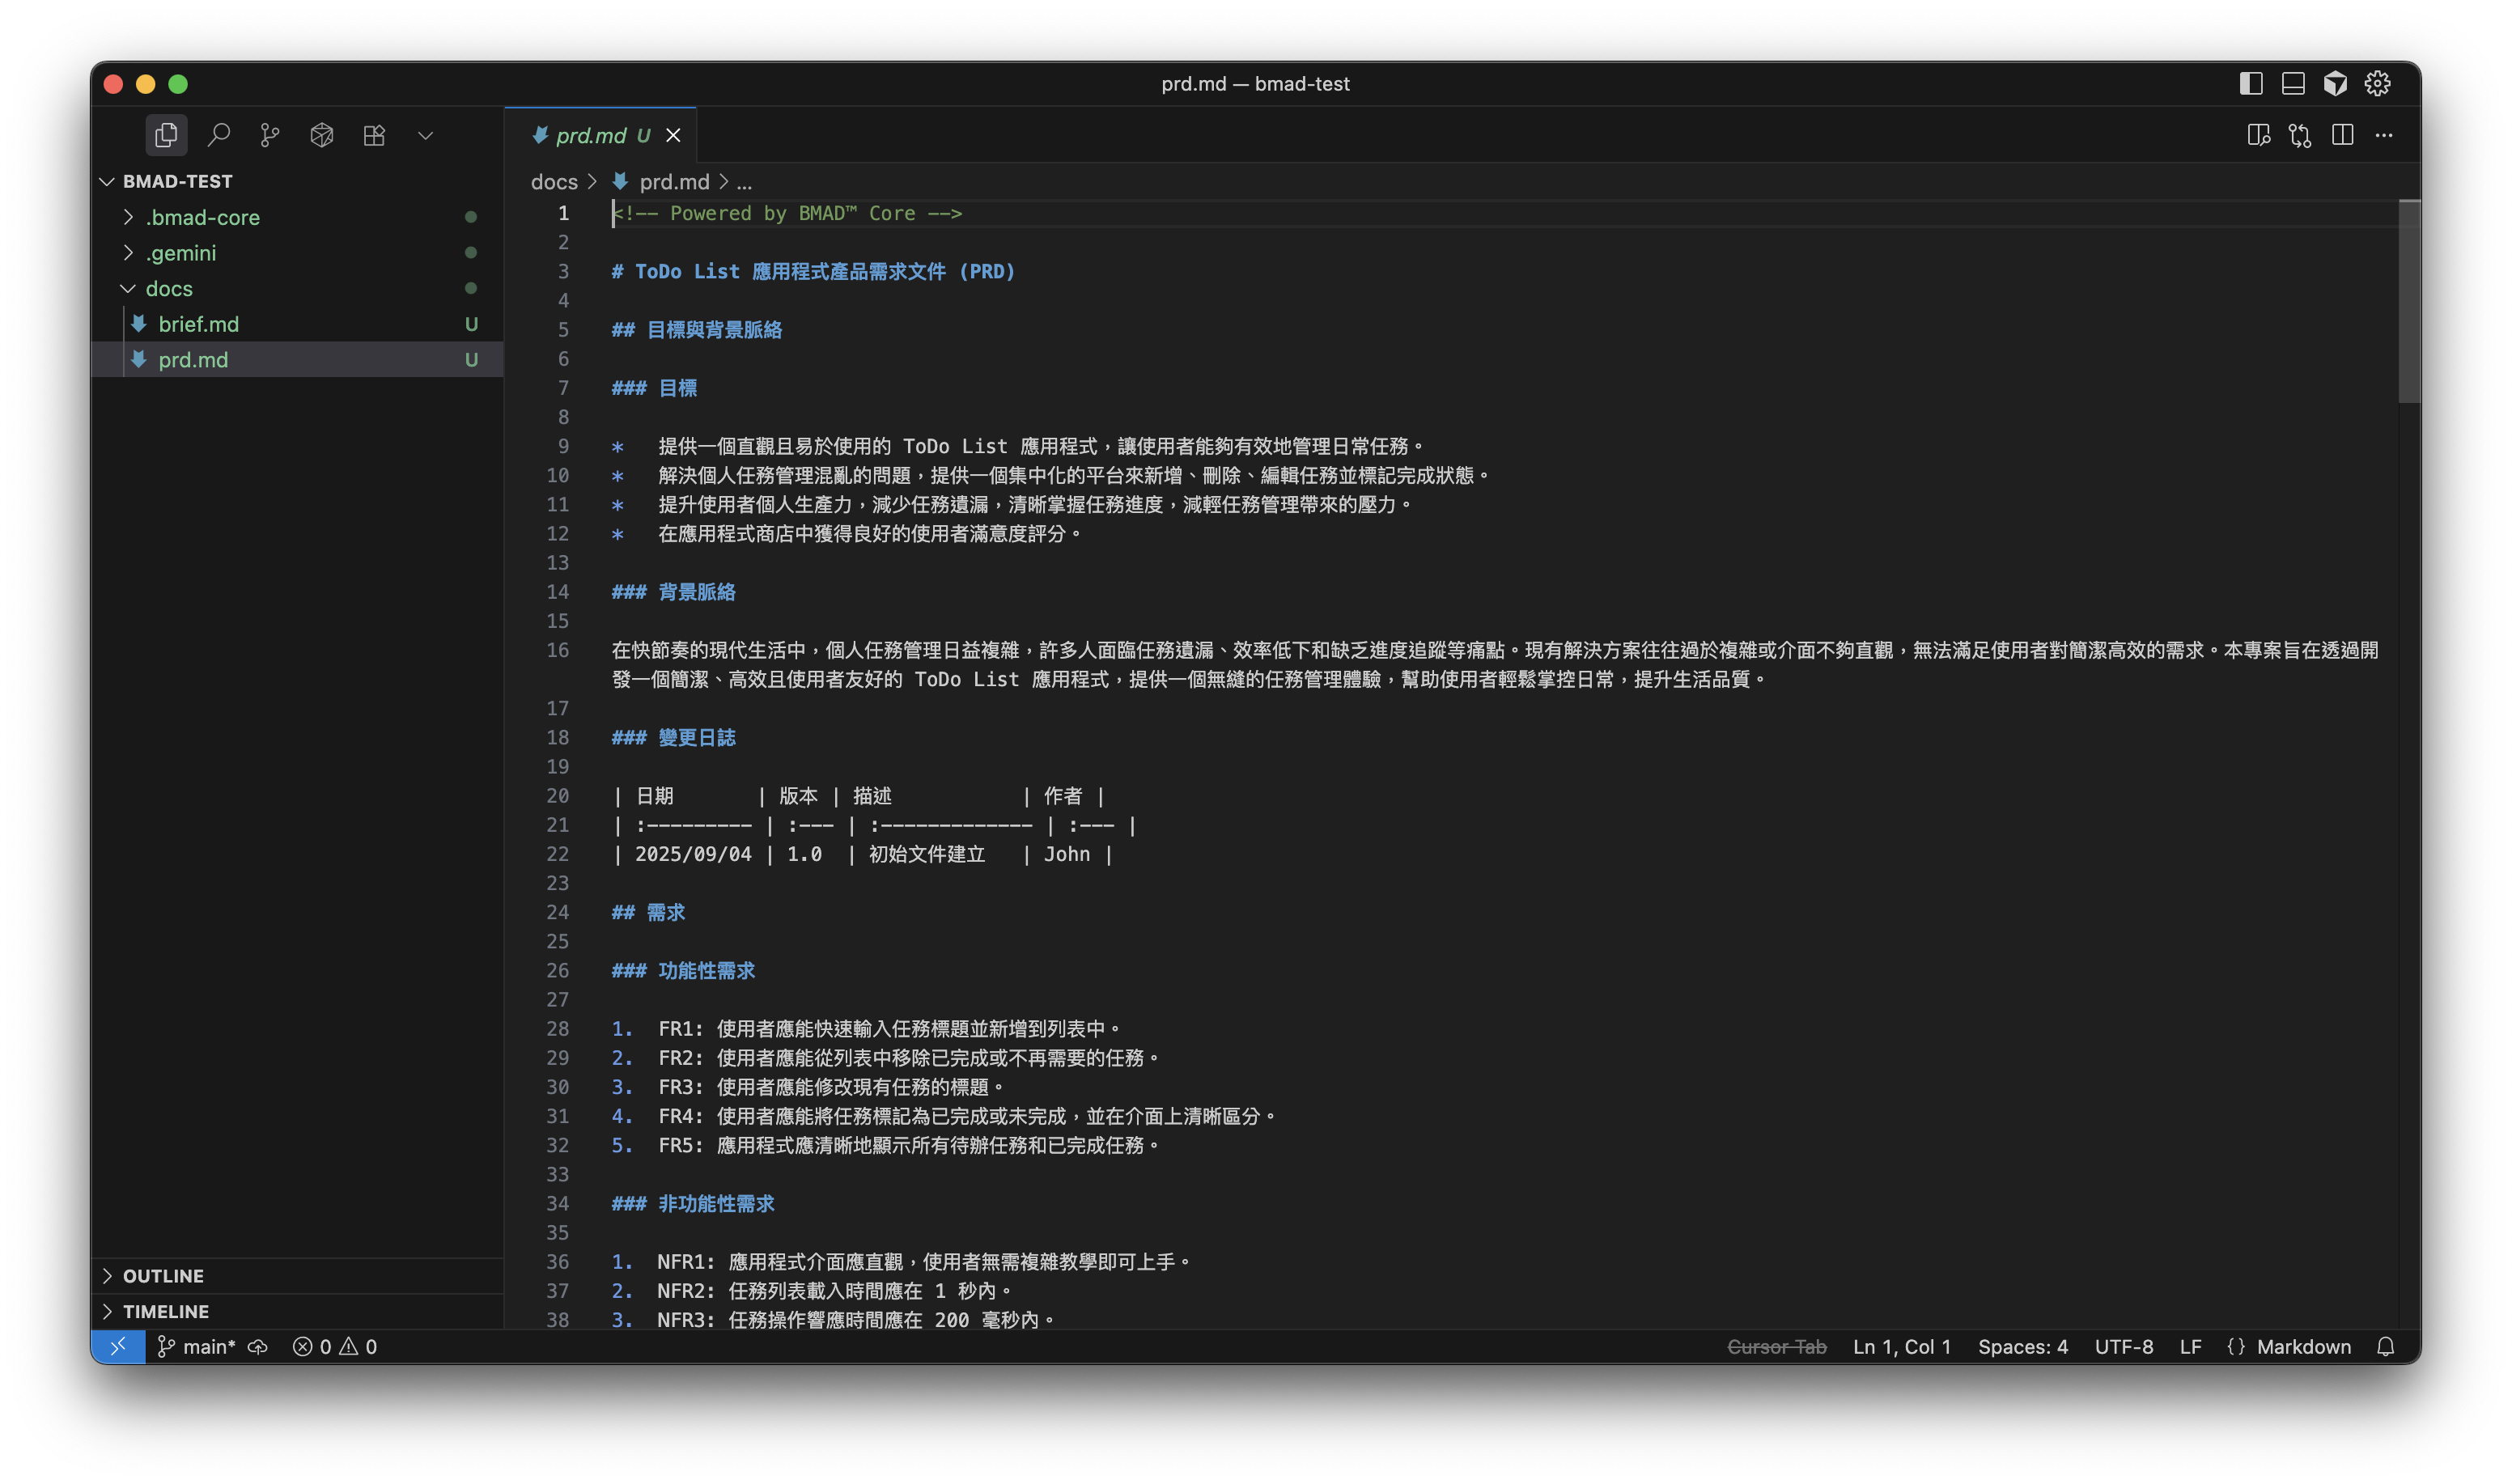This screenshot has height=1484, width=2512.
Task: Click Ln 1, Col 1 status item
Action: (x=1902, y=1347)
